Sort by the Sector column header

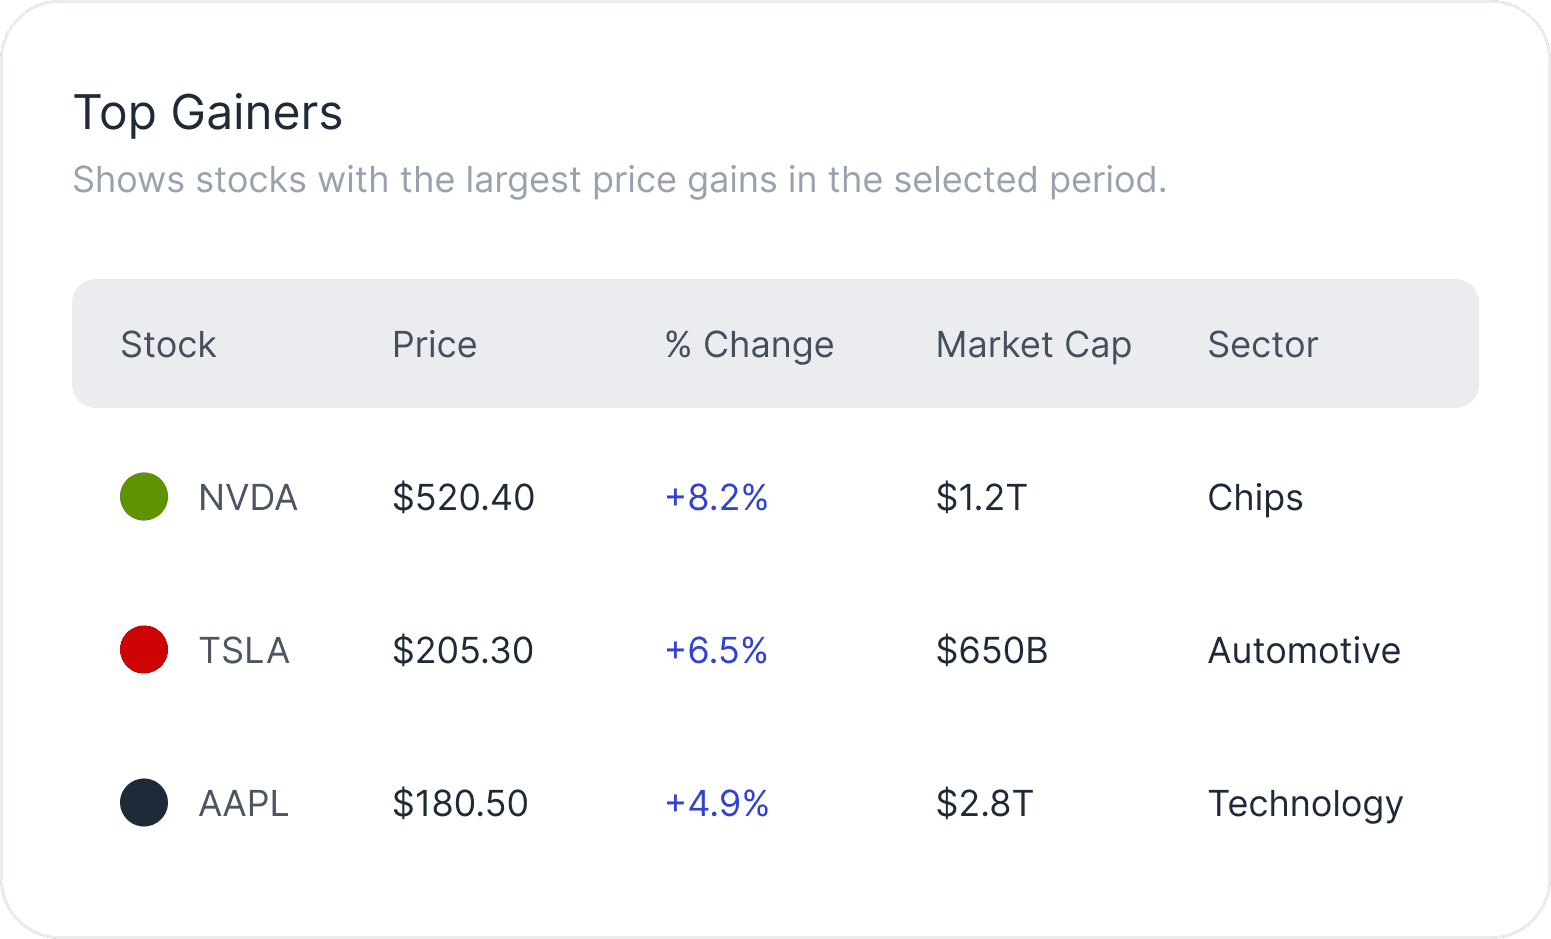click(1263, 344)
